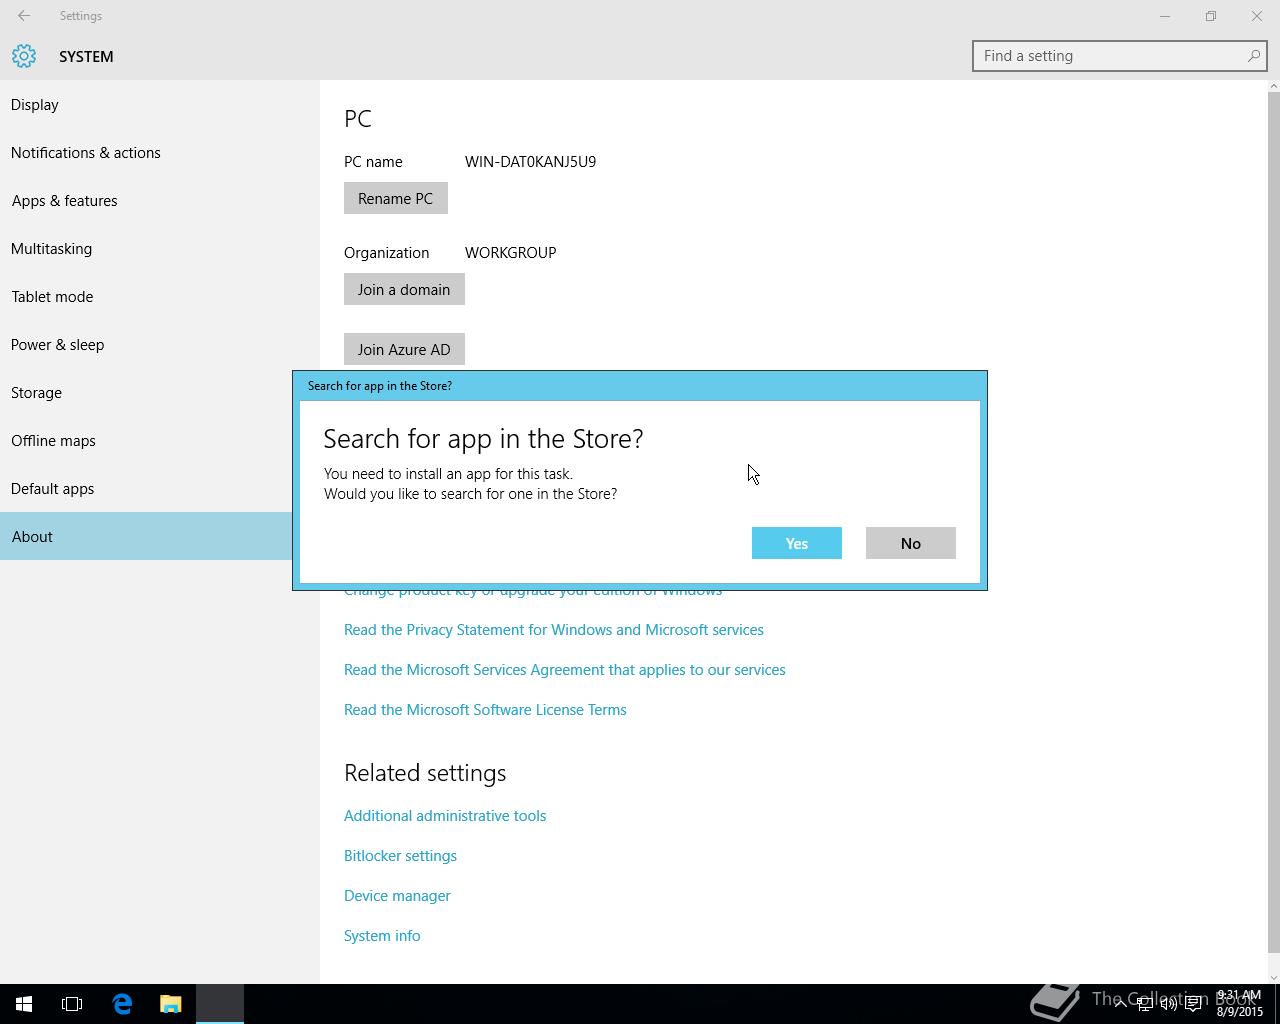Open the Microsoft Software License Terms link

click(485, 709)
